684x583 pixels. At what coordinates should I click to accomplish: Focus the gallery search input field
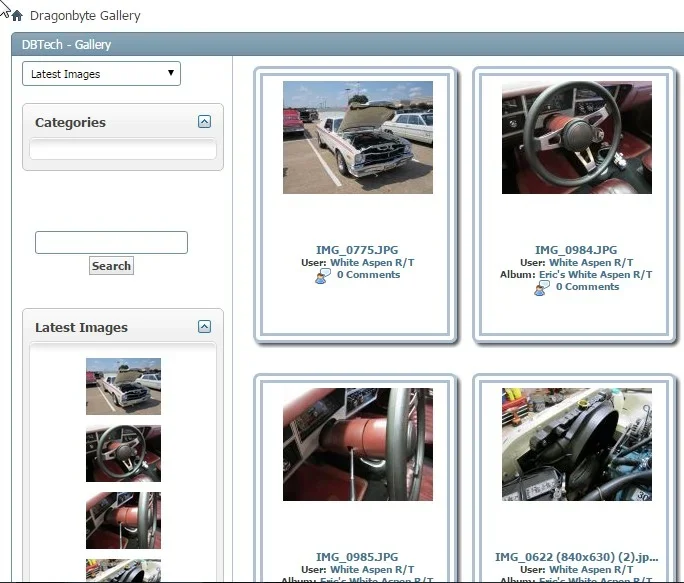coord(111,243)
